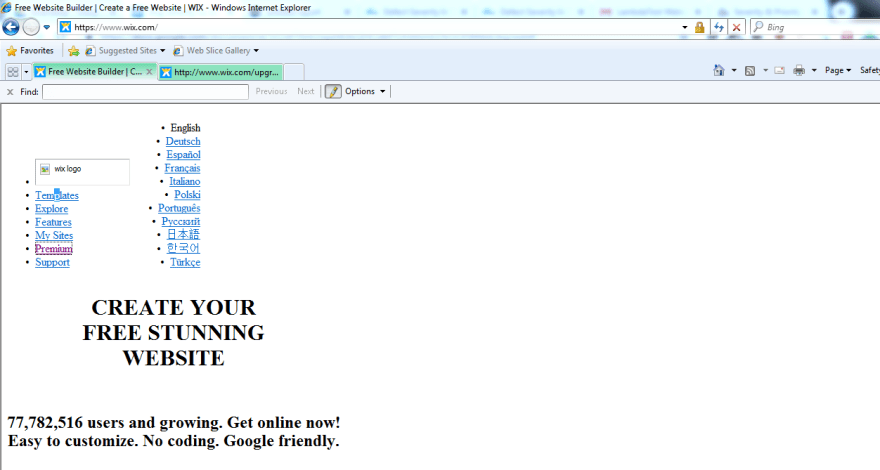Select the English language entry

point(185,128)
